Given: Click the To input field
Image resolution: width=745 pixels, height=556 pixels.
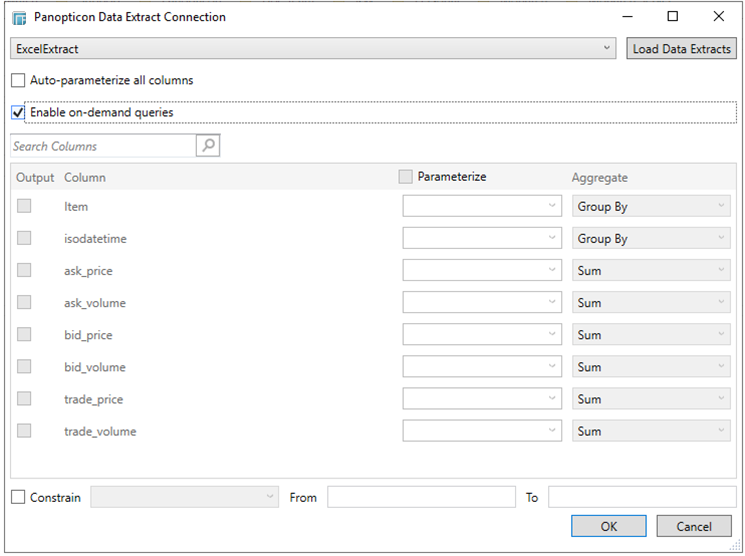Looking at the screenshot, I should pyautogui.click(x=641, y=497).
